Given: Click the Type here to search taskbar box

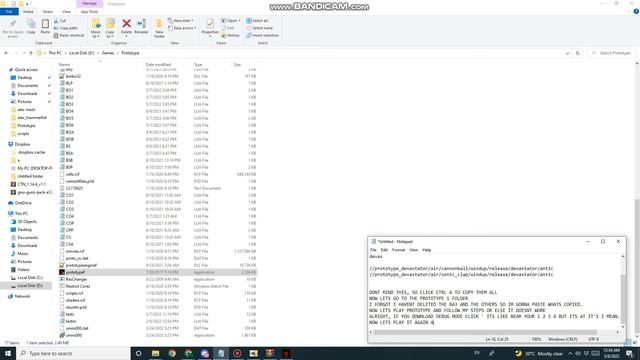Looking at the screenshot, I should click(x=73, y=353).
